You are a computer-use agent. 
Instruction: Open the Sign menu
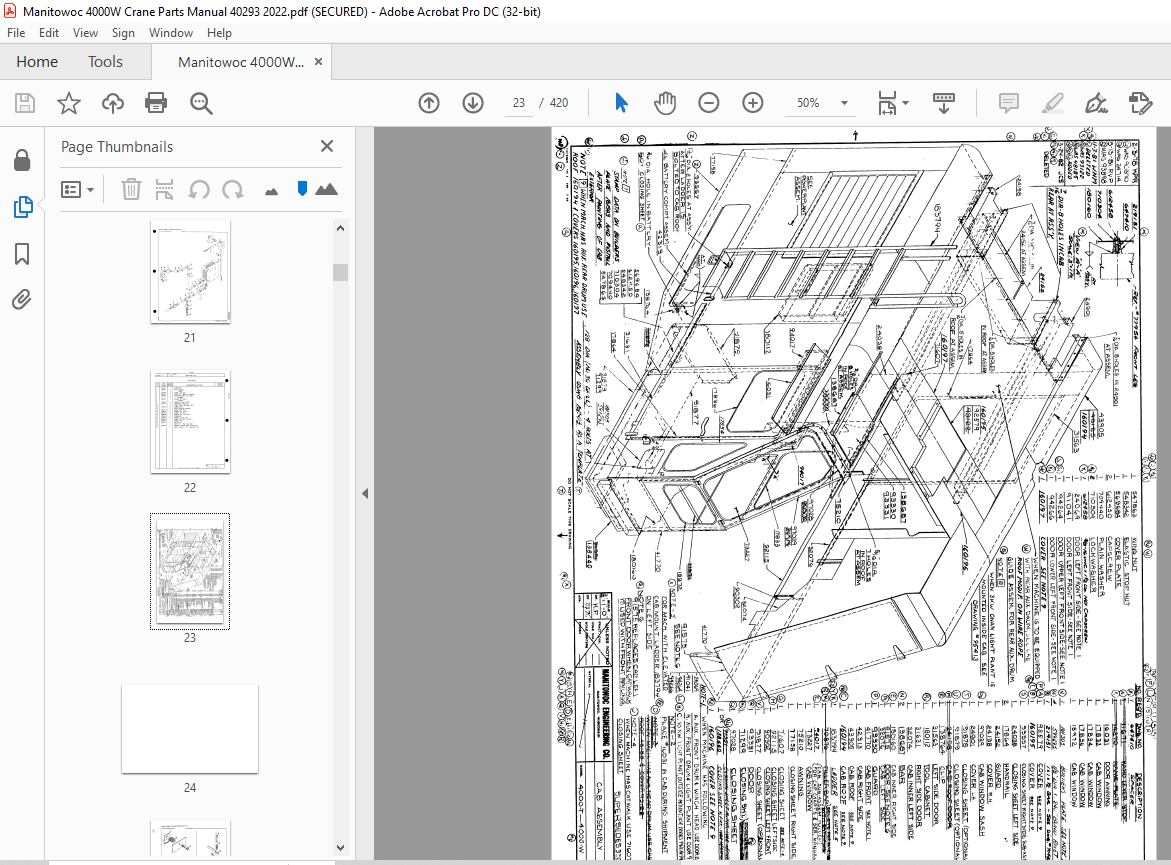coord(123,33)
